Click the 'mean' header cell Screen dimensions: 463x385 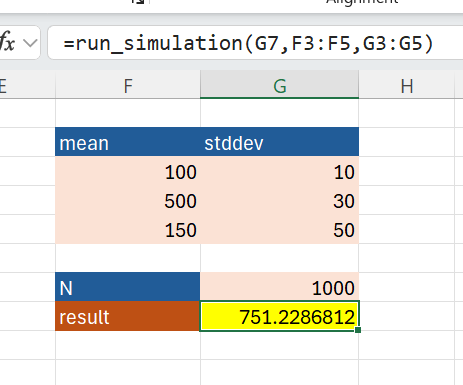tap(128, 142)
